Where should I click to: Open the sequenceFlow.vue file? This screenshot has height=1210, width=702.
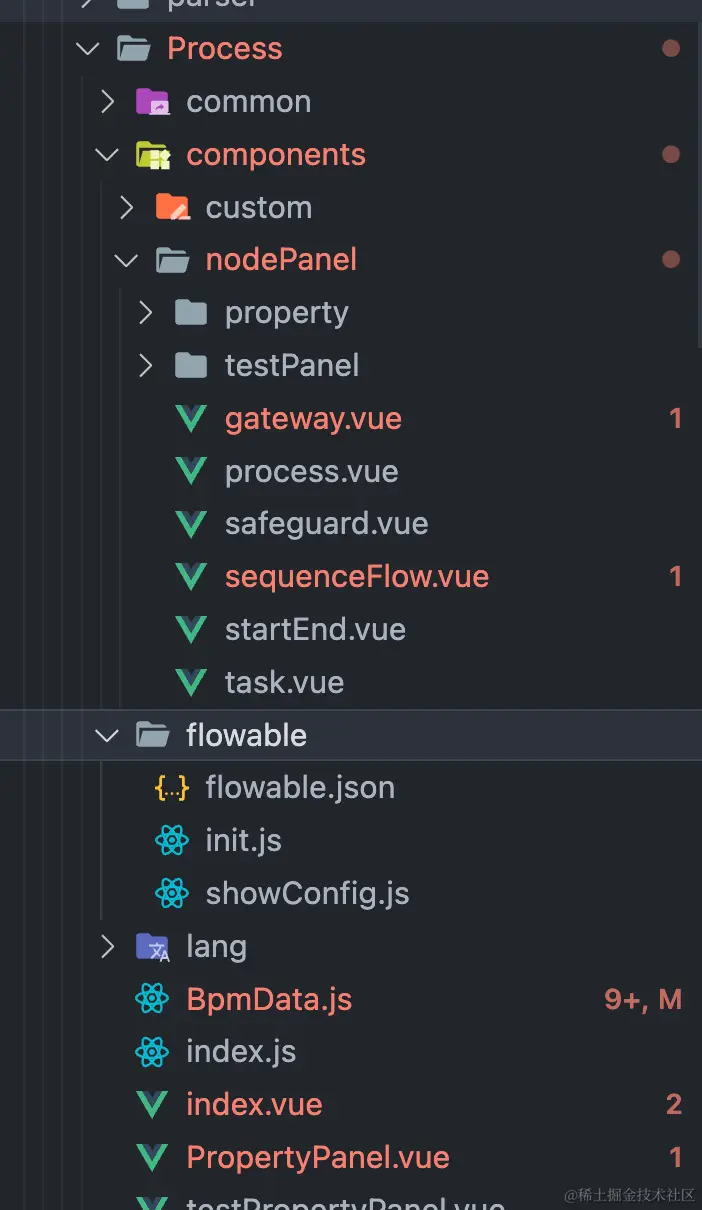(x=356, y=576)
